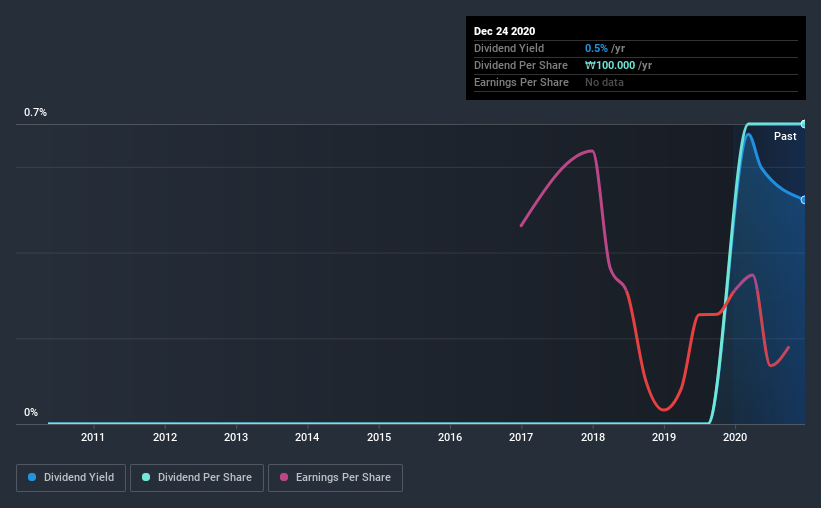Click the pink Earnings Per Share legend dot
821x508 pixels.
click(284, 477)
